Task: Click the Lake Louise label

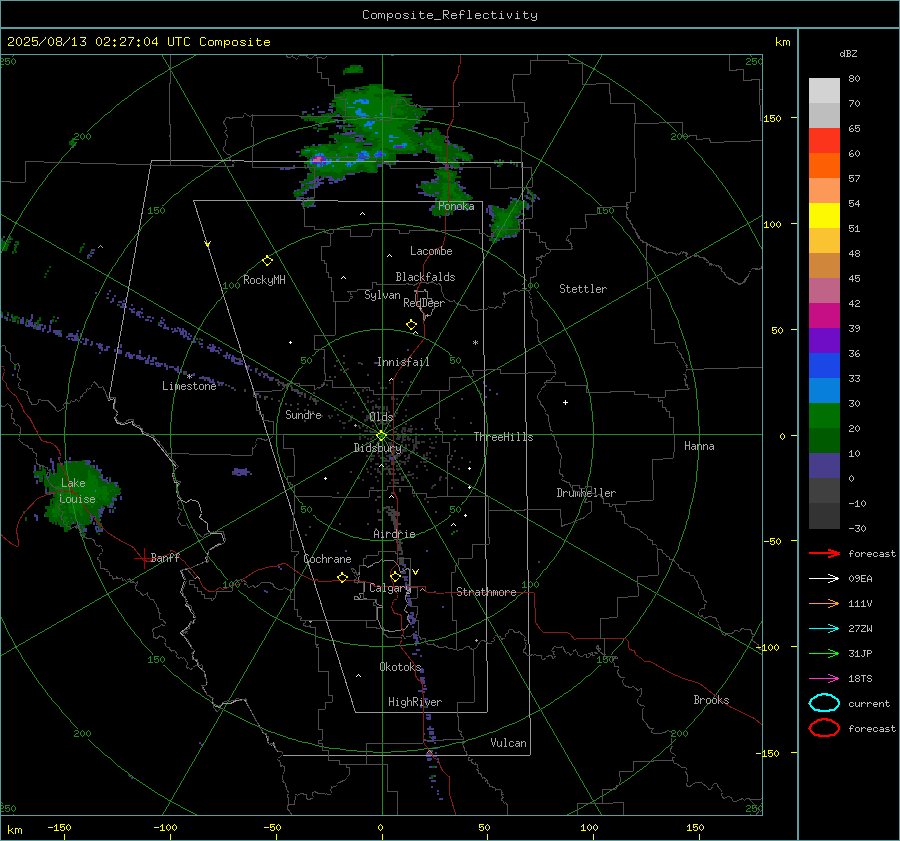Action: click(77, 491)
